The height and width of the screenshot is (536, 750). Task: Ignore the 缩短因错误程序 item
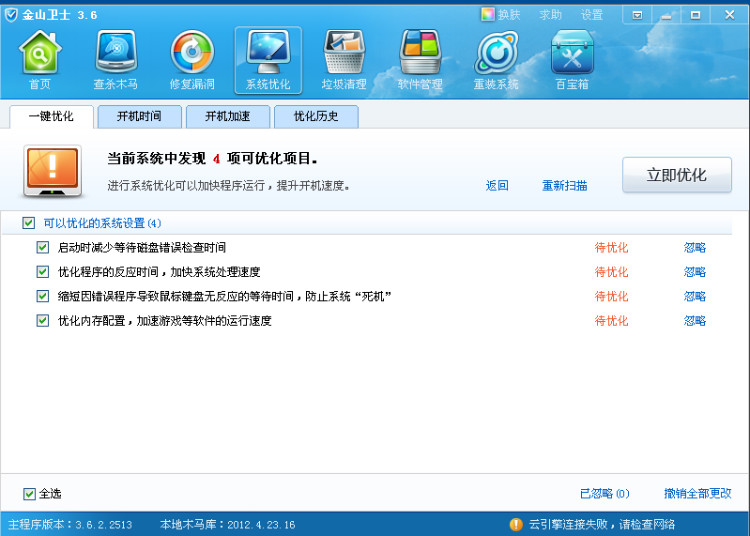(x=695, y=296)
